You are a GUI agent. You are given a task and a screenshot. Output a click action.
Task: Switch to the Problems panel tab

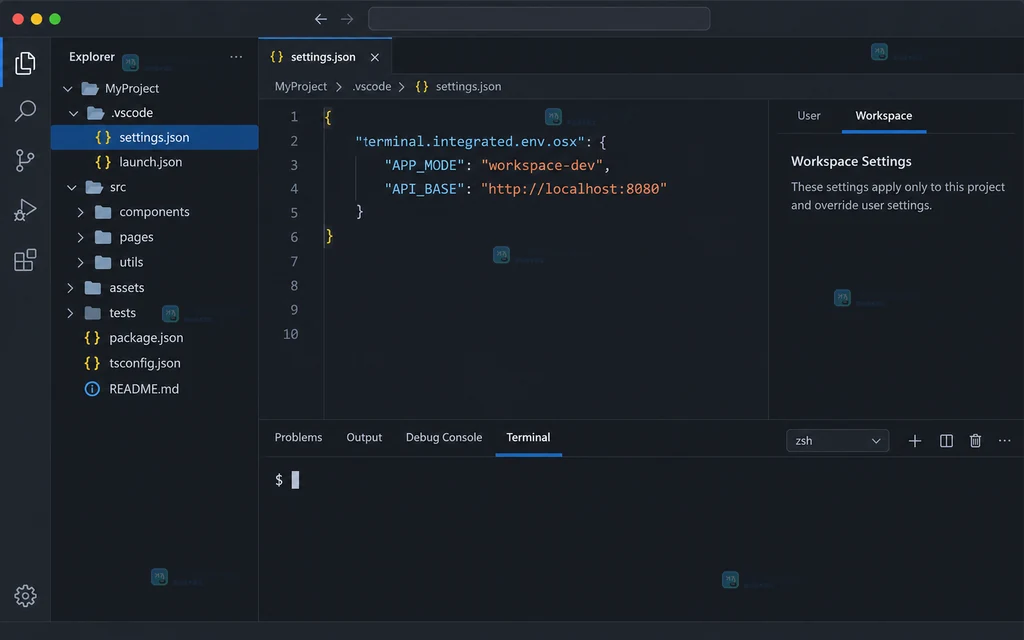coord(298,438)
